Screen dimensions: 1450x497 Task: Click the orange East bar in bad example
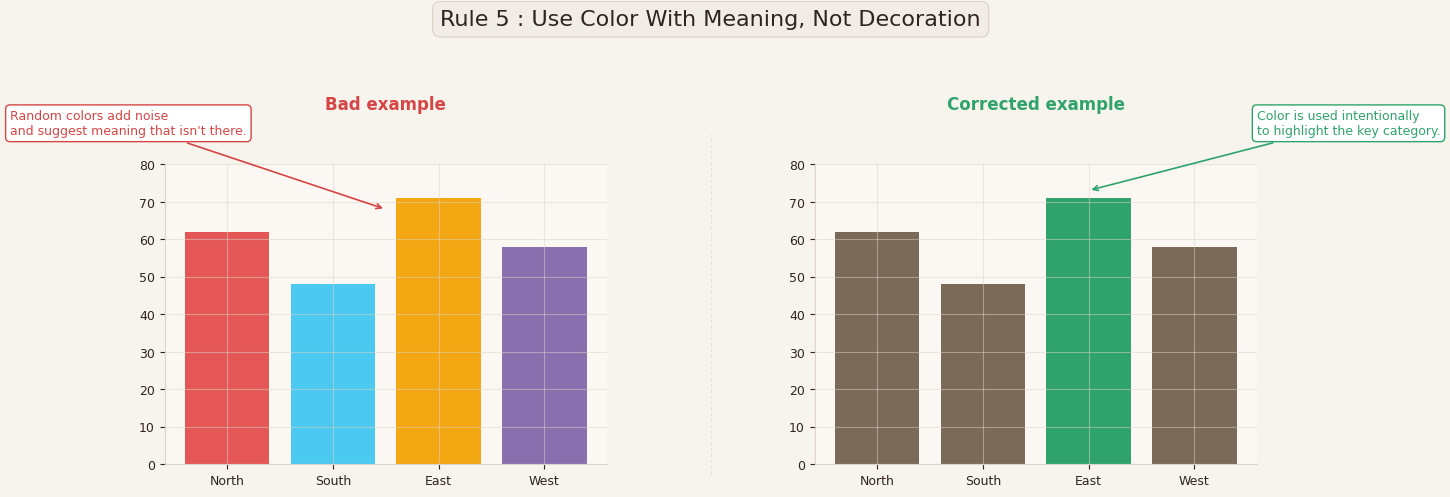pos(438,331)
